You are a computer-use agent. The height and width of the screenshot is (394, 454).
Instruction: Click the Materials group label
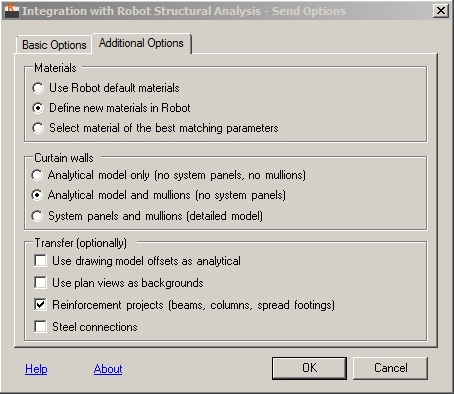[x=55, y=68]
